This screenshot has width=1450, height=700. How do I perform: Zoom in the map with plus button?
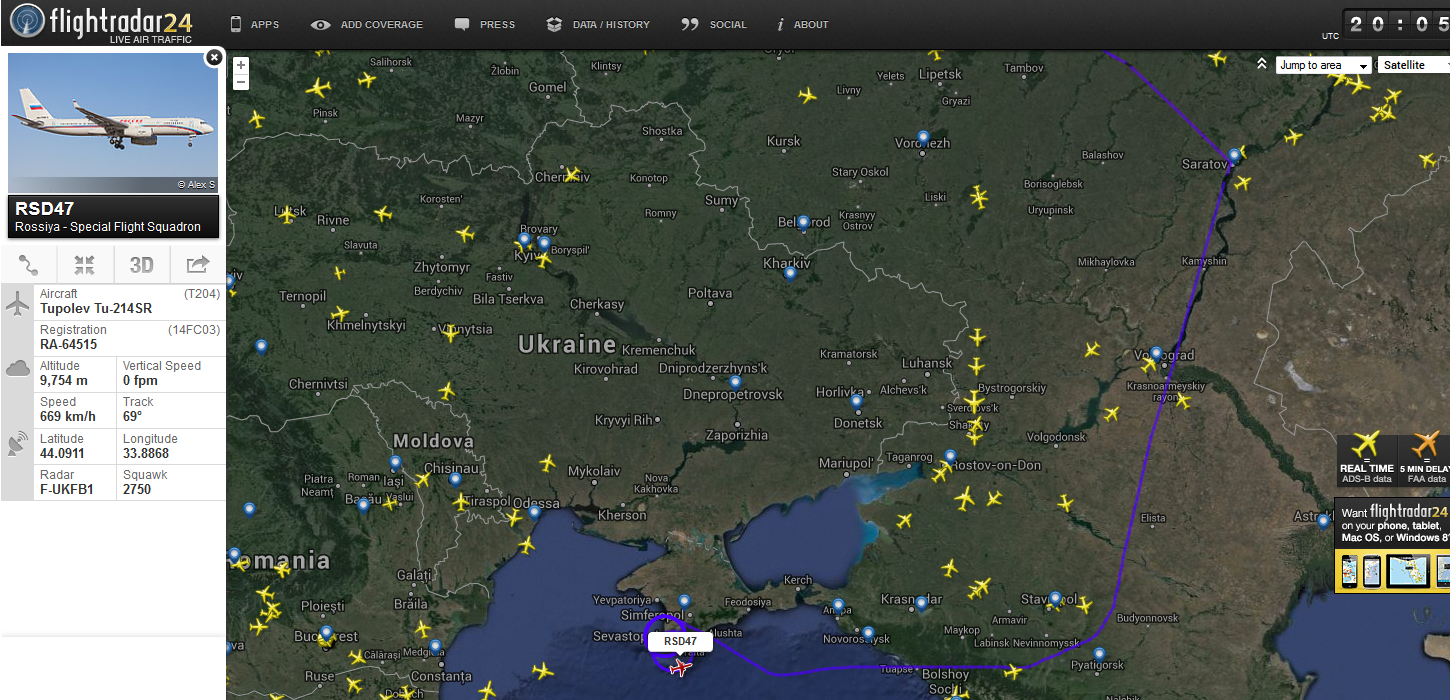coord(241,66)
